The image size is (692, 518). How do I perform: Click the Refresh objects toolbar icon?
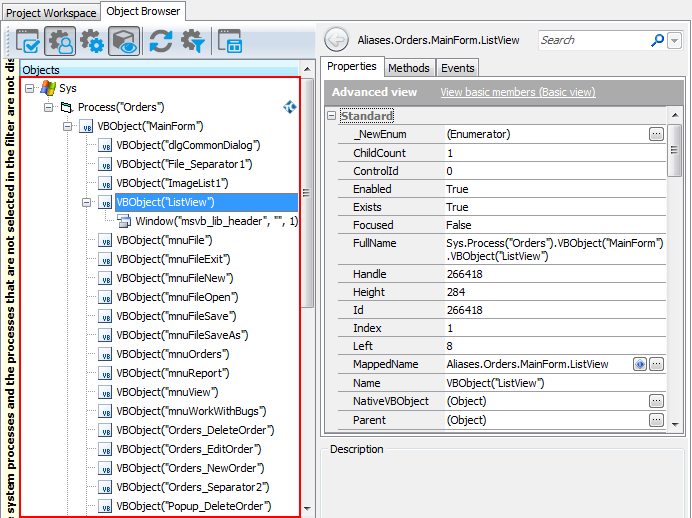pos(159,41)
